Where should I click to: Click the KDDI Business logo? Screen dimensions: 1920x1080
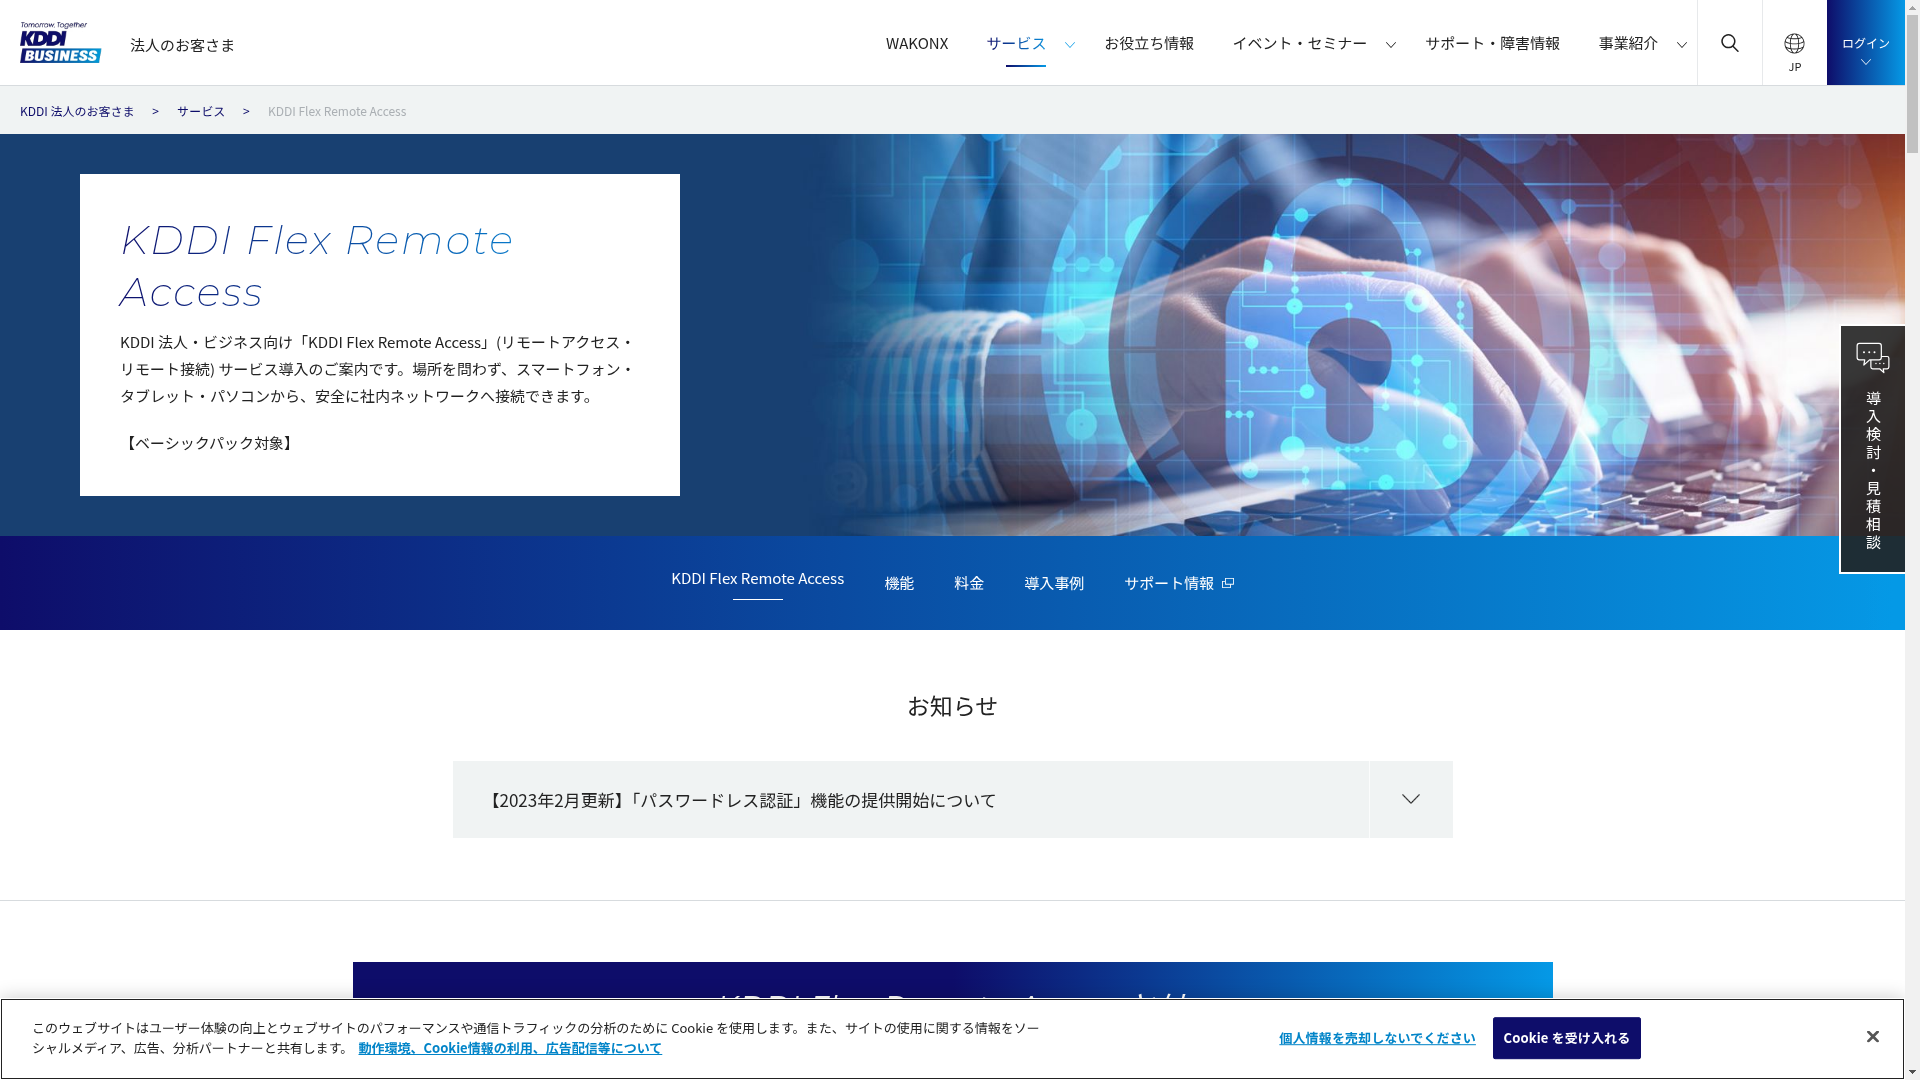pos(60,42)
